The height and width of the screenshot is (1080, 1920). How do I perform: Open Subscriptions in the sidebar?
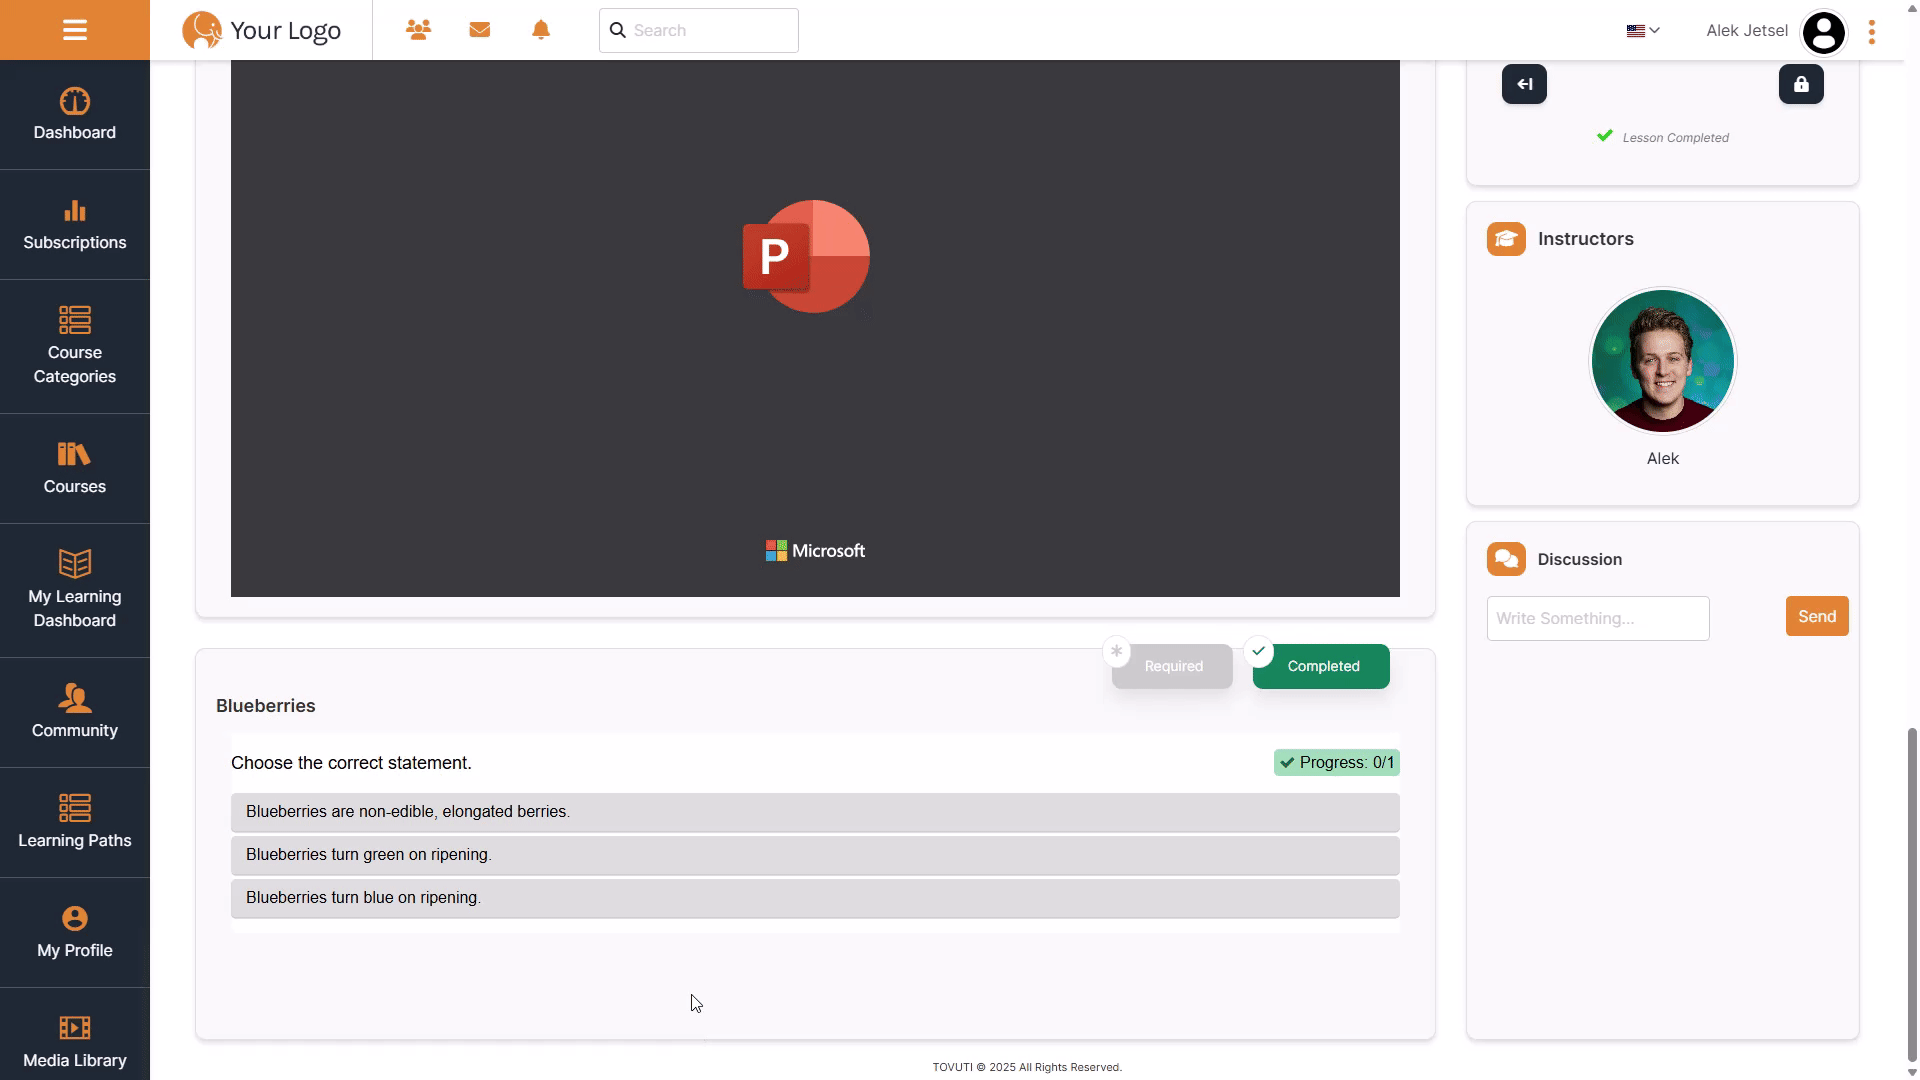click(x=75, y=225)
